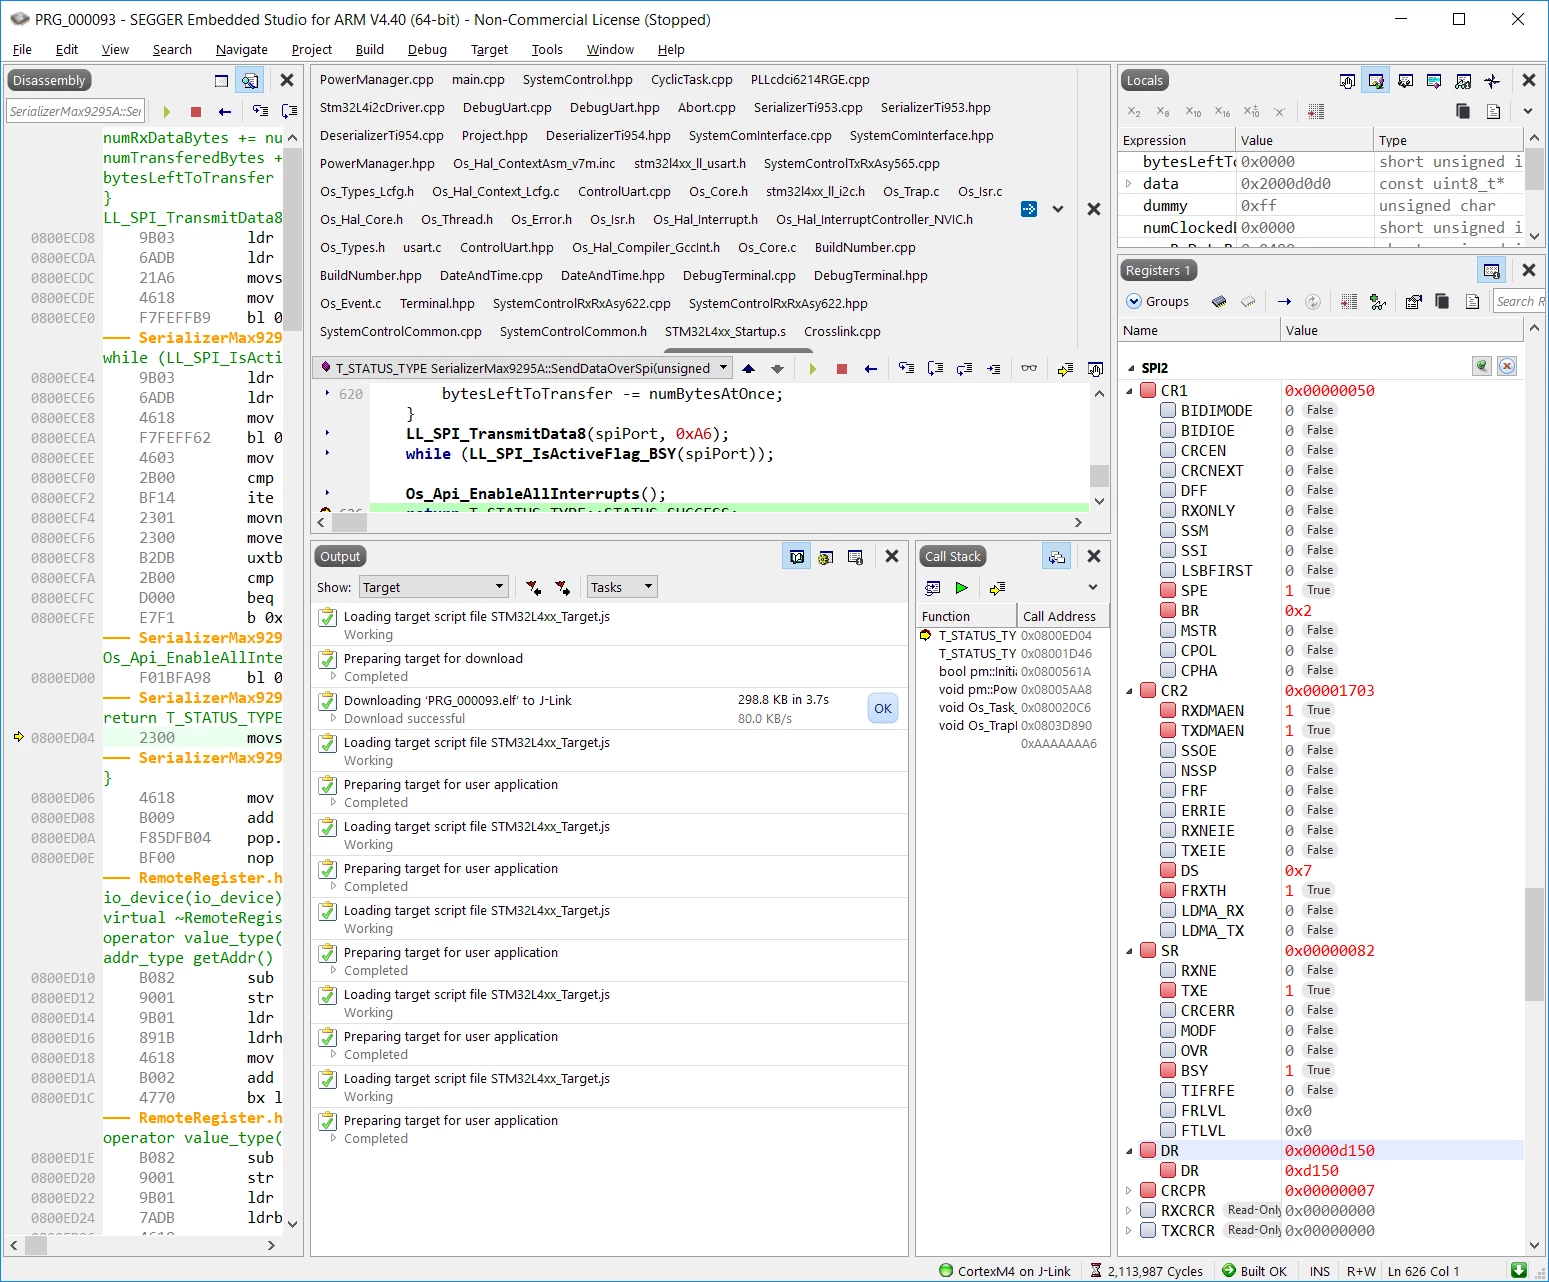The width and height of the screenshot is (1549, 1282).
Task: Click the code editor vertical scrollbar thumb
Action: (x=1099, y=474)
